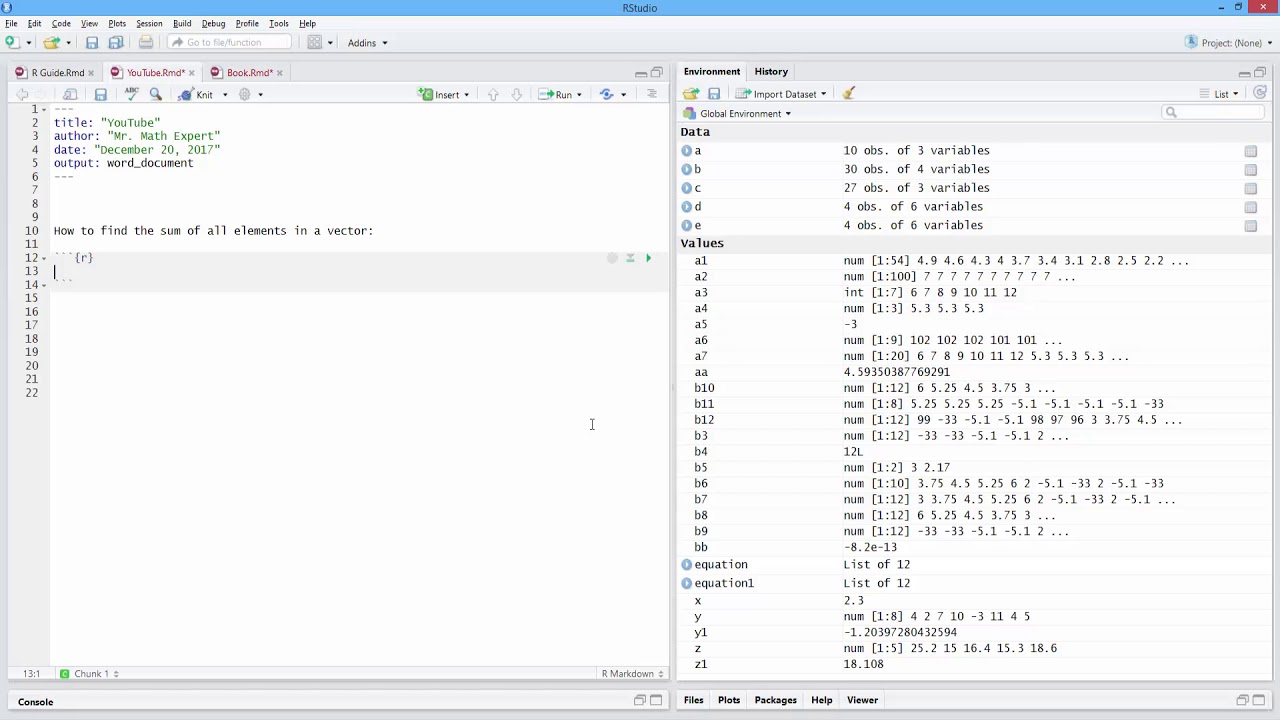Save the workspace in the Environment pane
The width and height of the screenshot is (1280, 720).
coord(714,93)
